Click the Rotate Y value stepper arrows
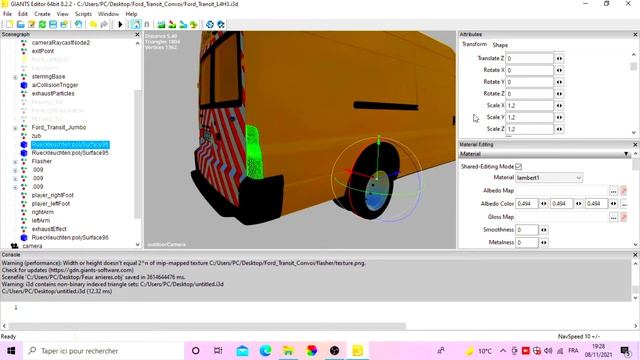The height and width of the screenshot is (360, 640). click(559, 82)
